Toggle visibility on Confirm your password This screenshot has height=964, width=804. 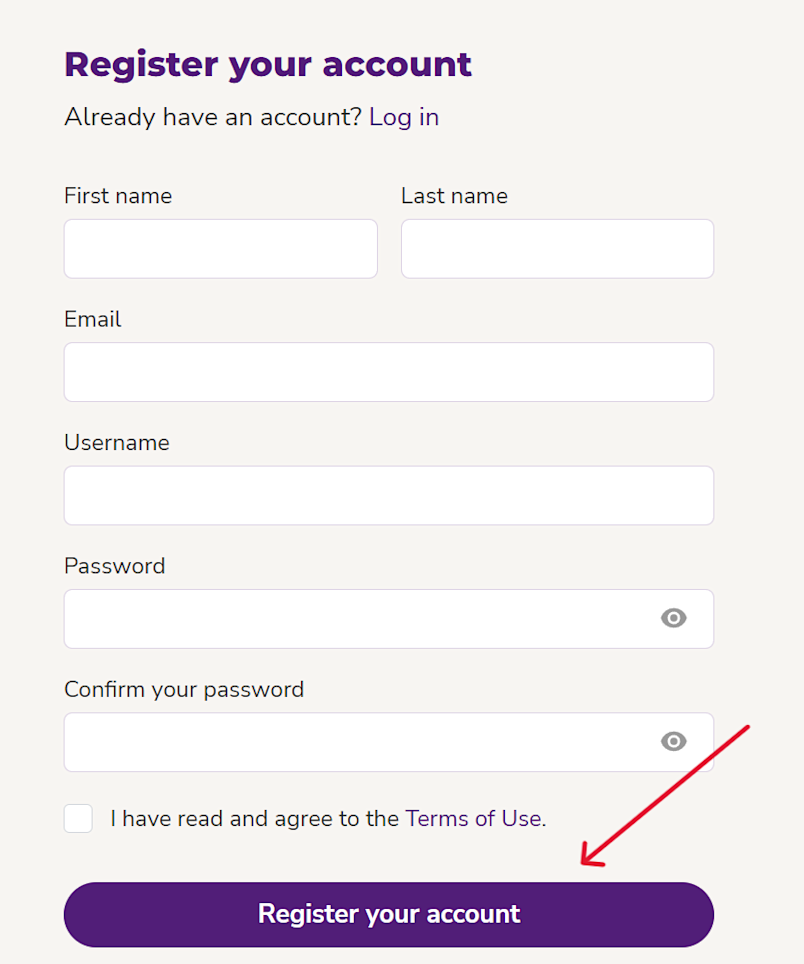(x=673, y=742)
